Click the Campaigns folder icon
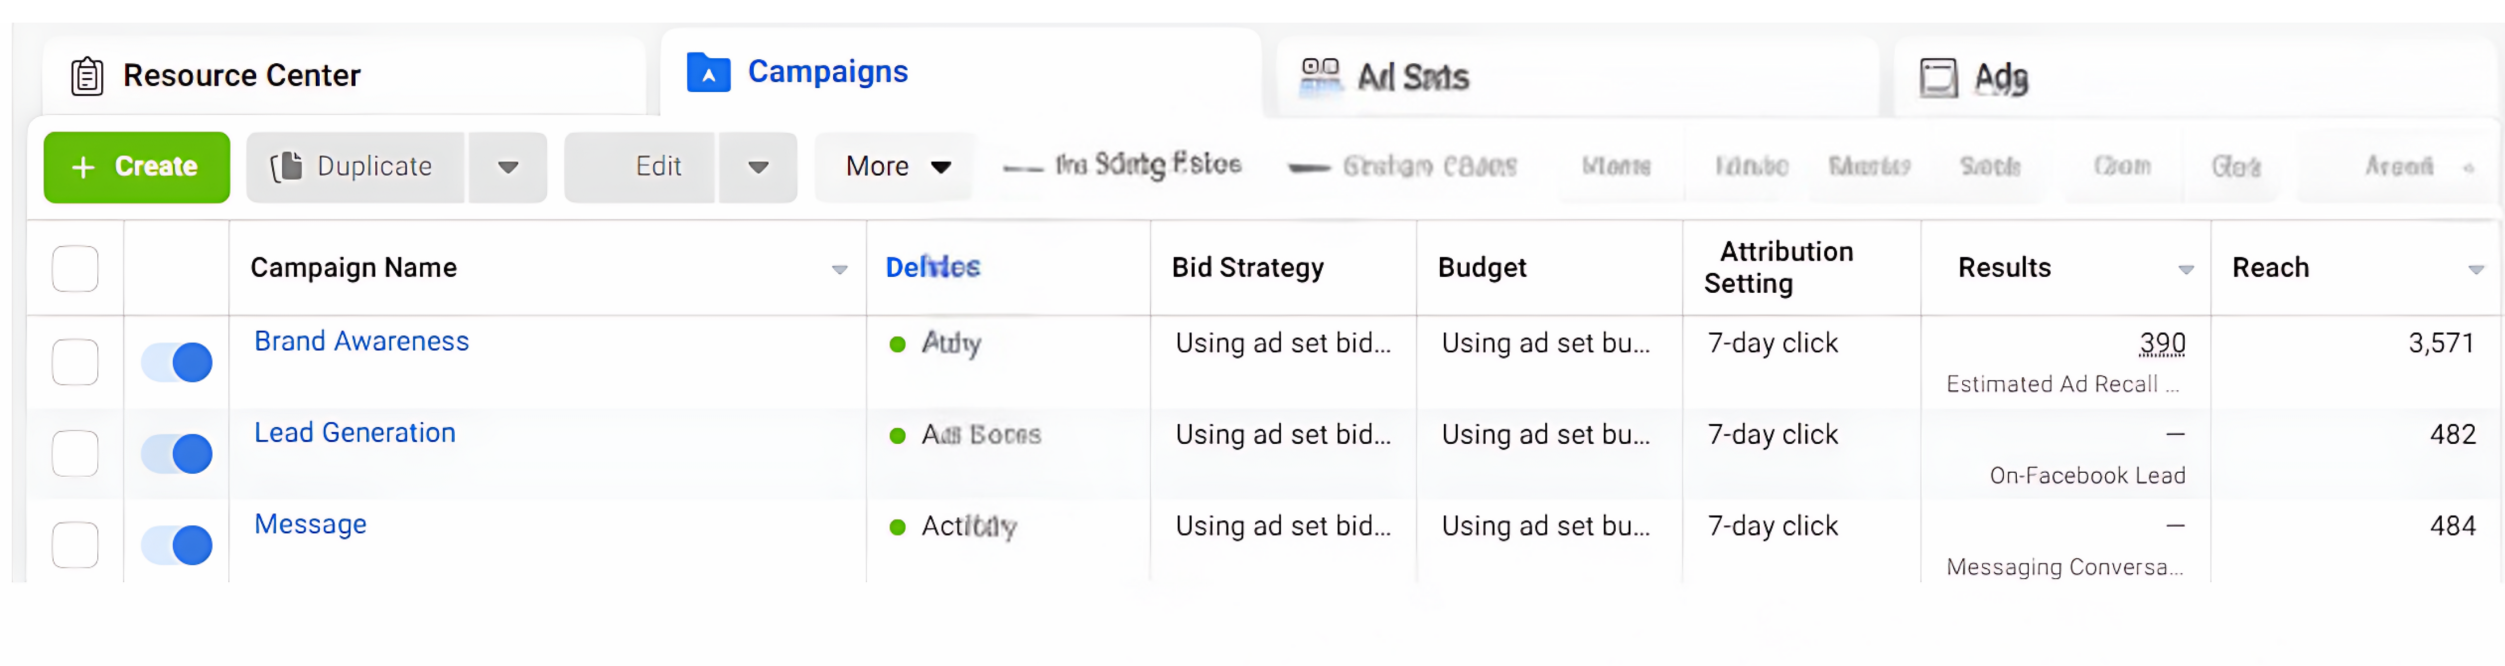Screen dimensions: 2505x666 tap(708, 73)
